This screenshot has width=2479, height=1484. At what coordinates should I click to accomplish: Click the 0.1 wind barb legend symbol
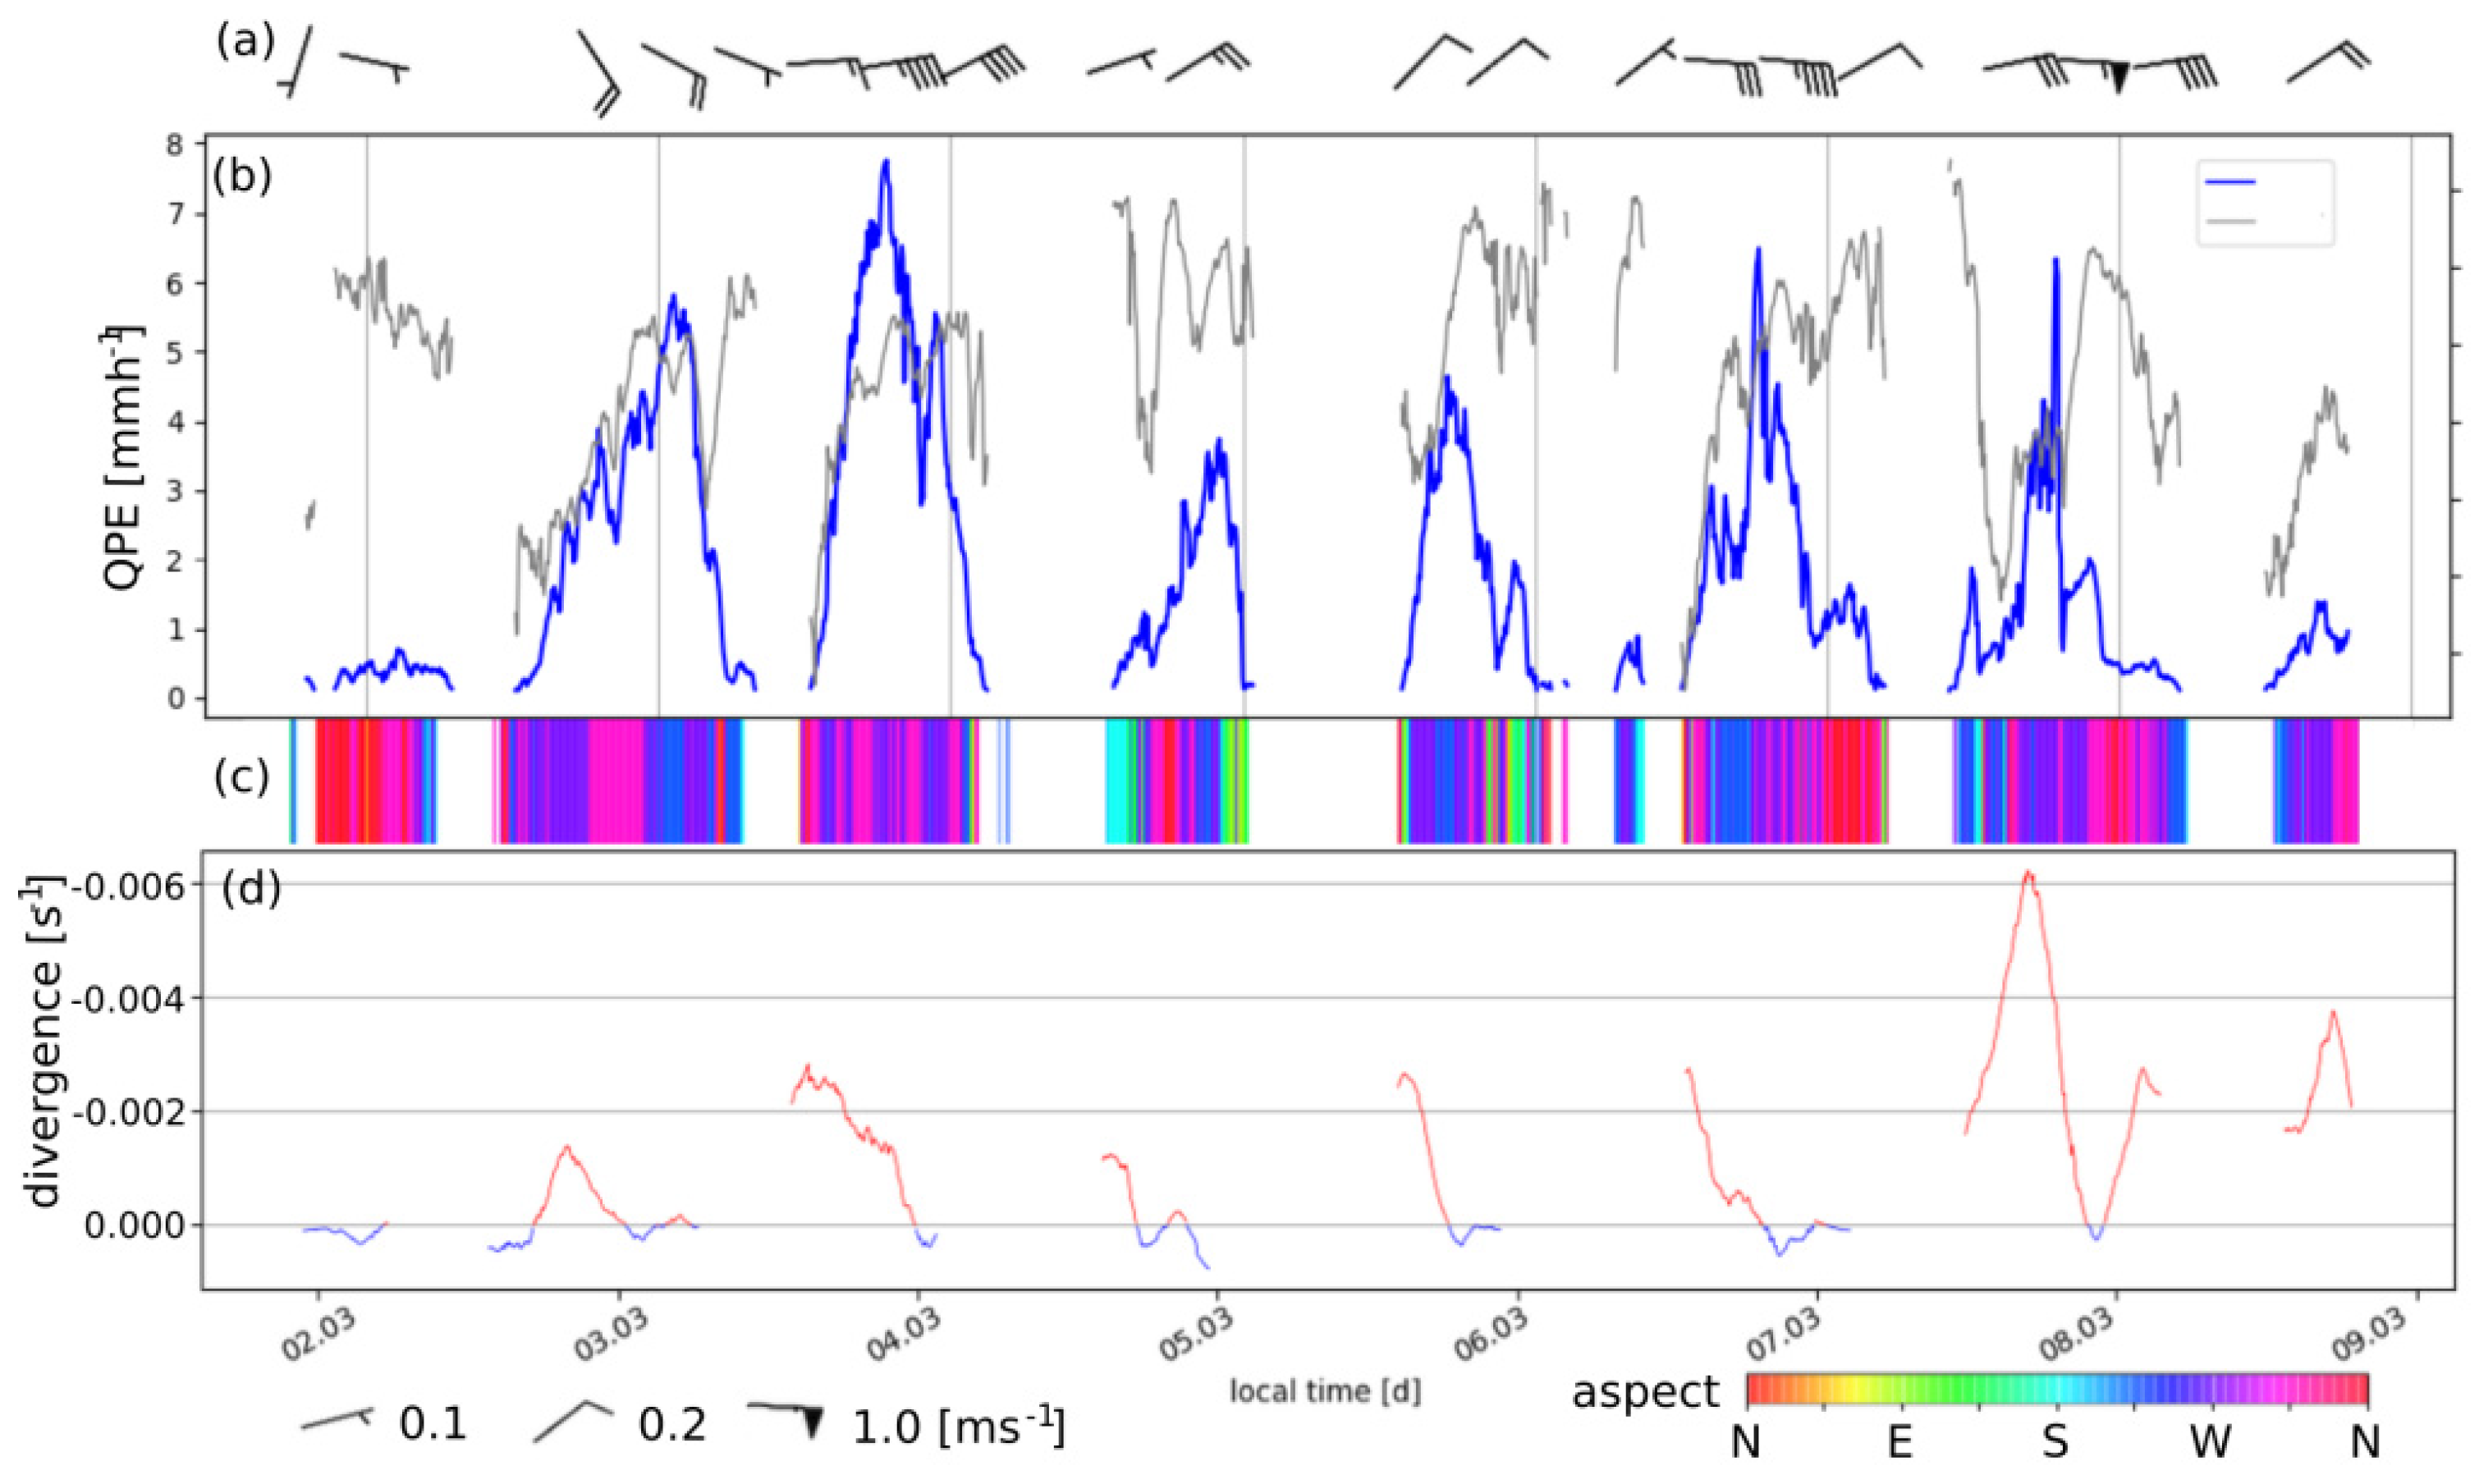pos(337,1419)
